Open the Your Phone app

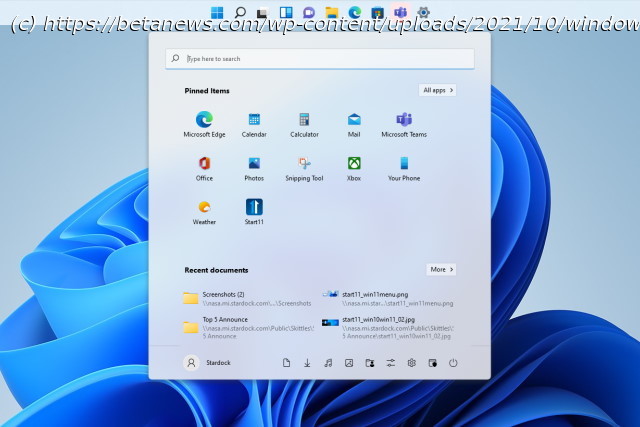click(x=404, y=168)
